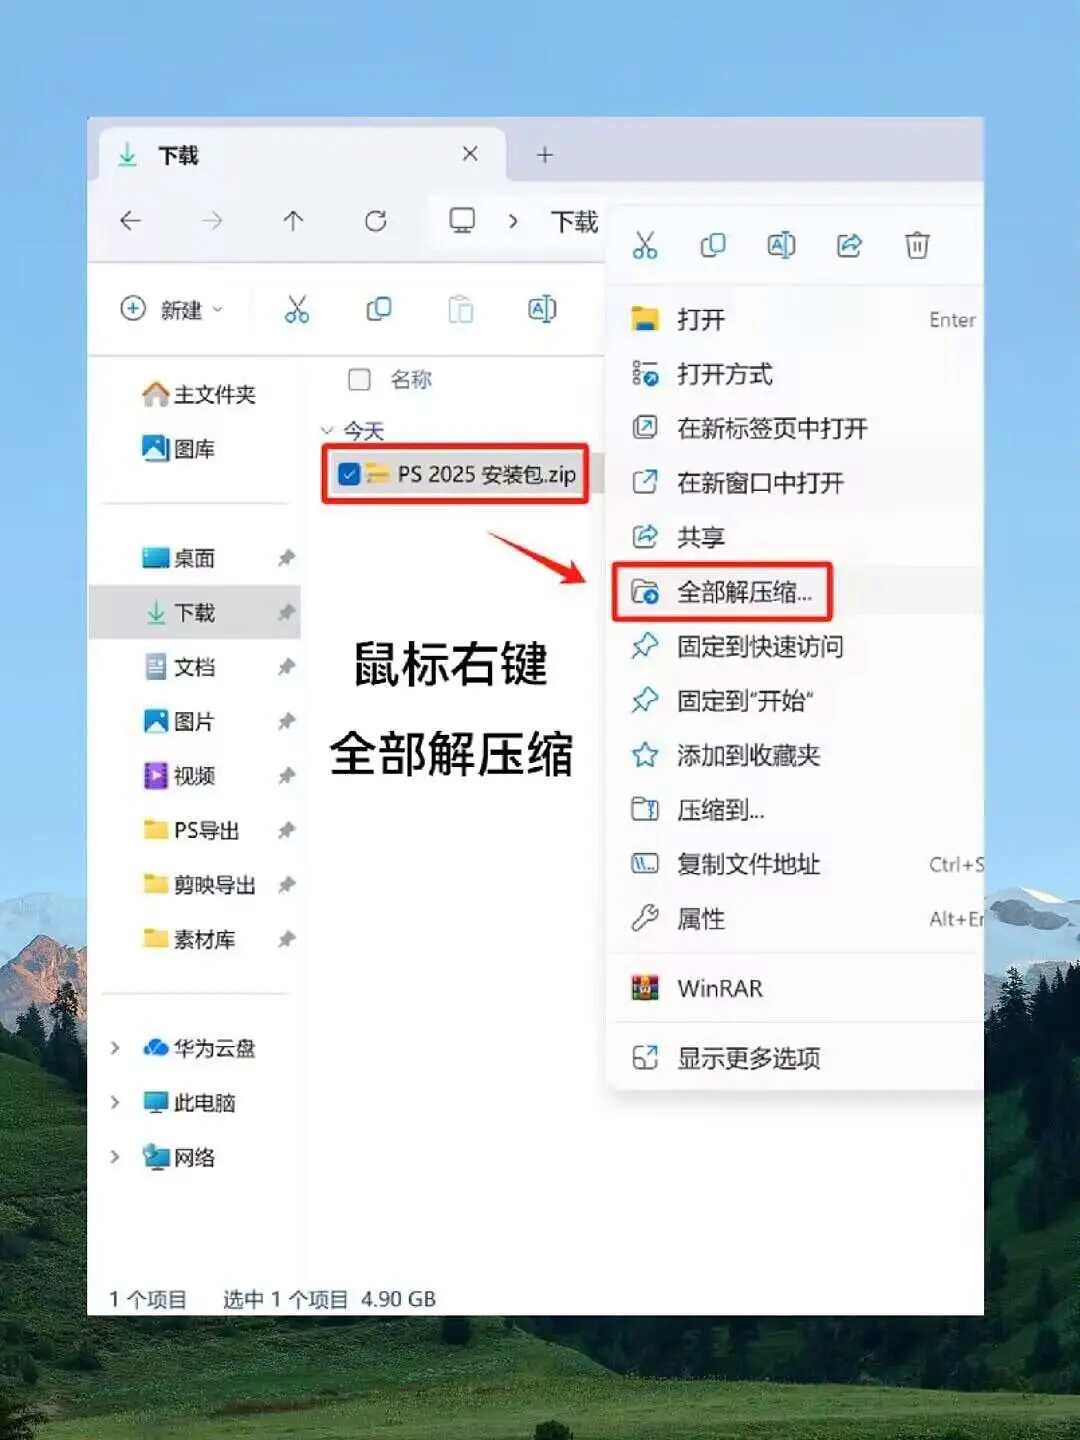Click 显示更多选项 in the context menu

tap(749, 1058)
